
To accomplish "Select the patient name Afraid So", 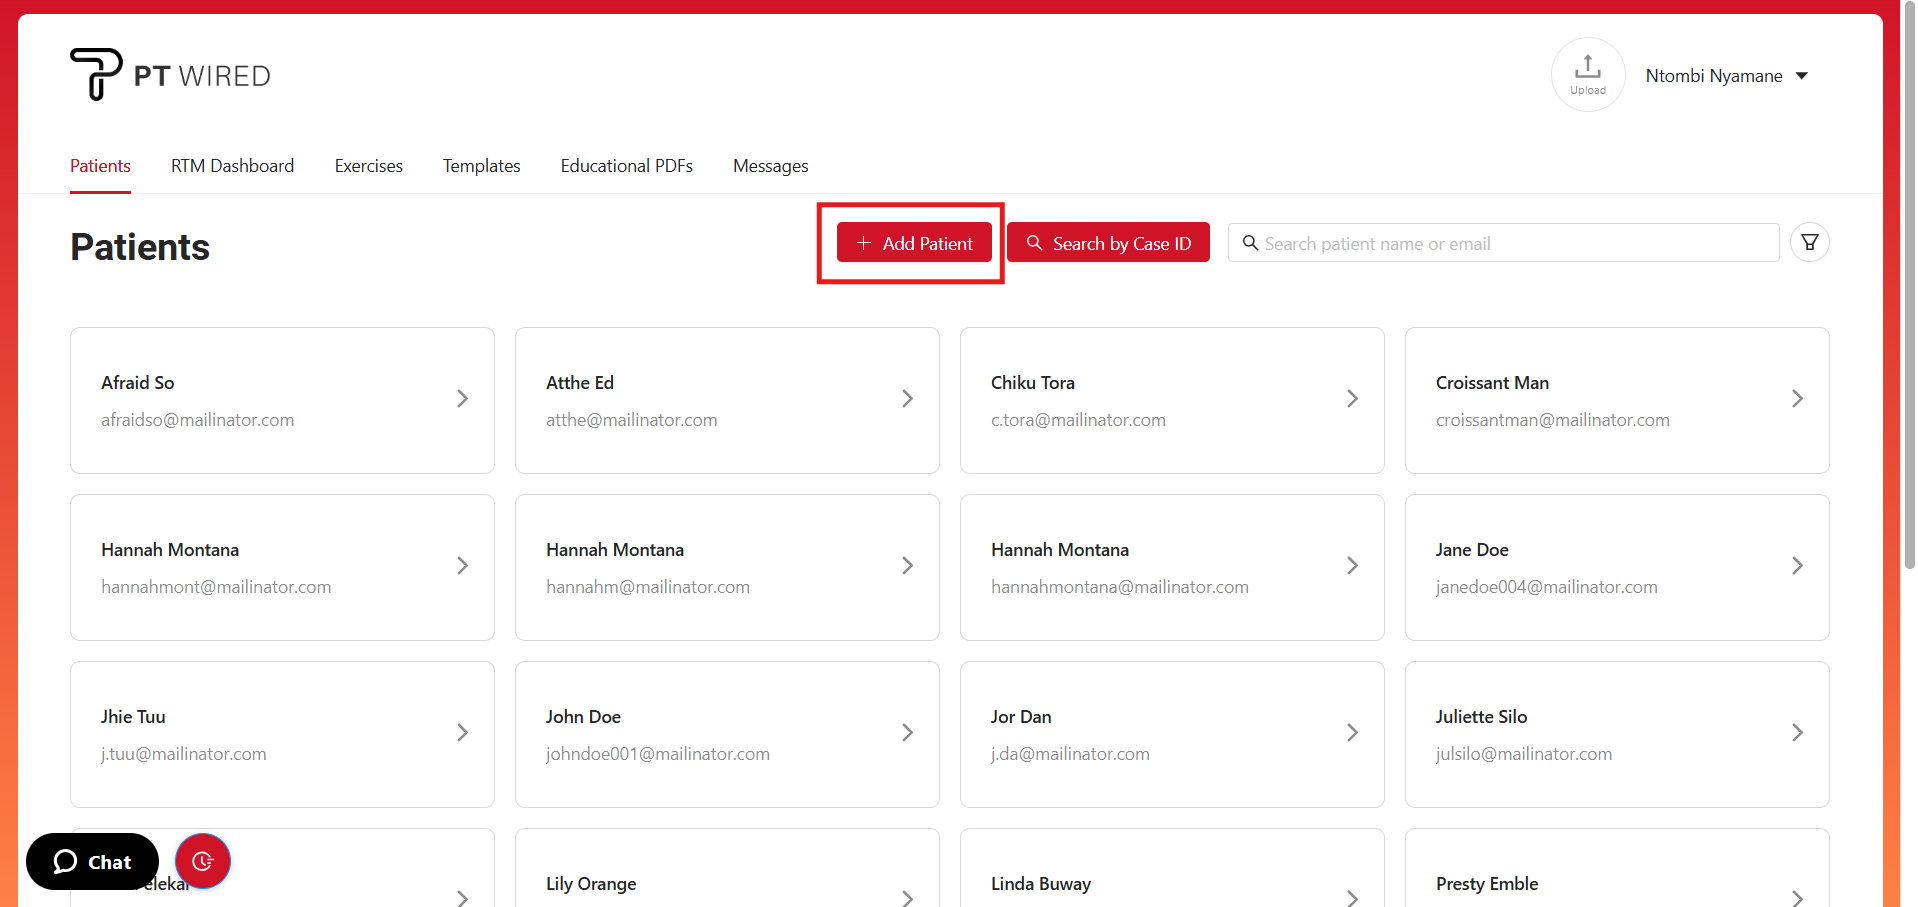I will (x=138, y=383).
